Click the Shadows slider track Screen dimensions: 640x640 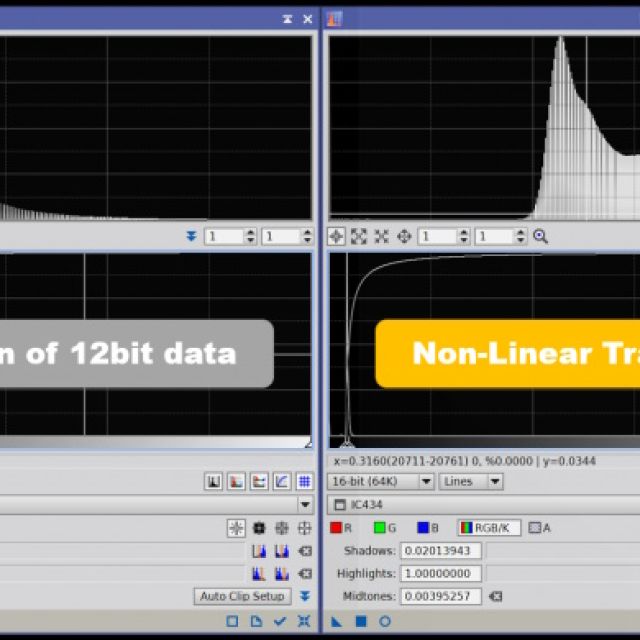563,551
